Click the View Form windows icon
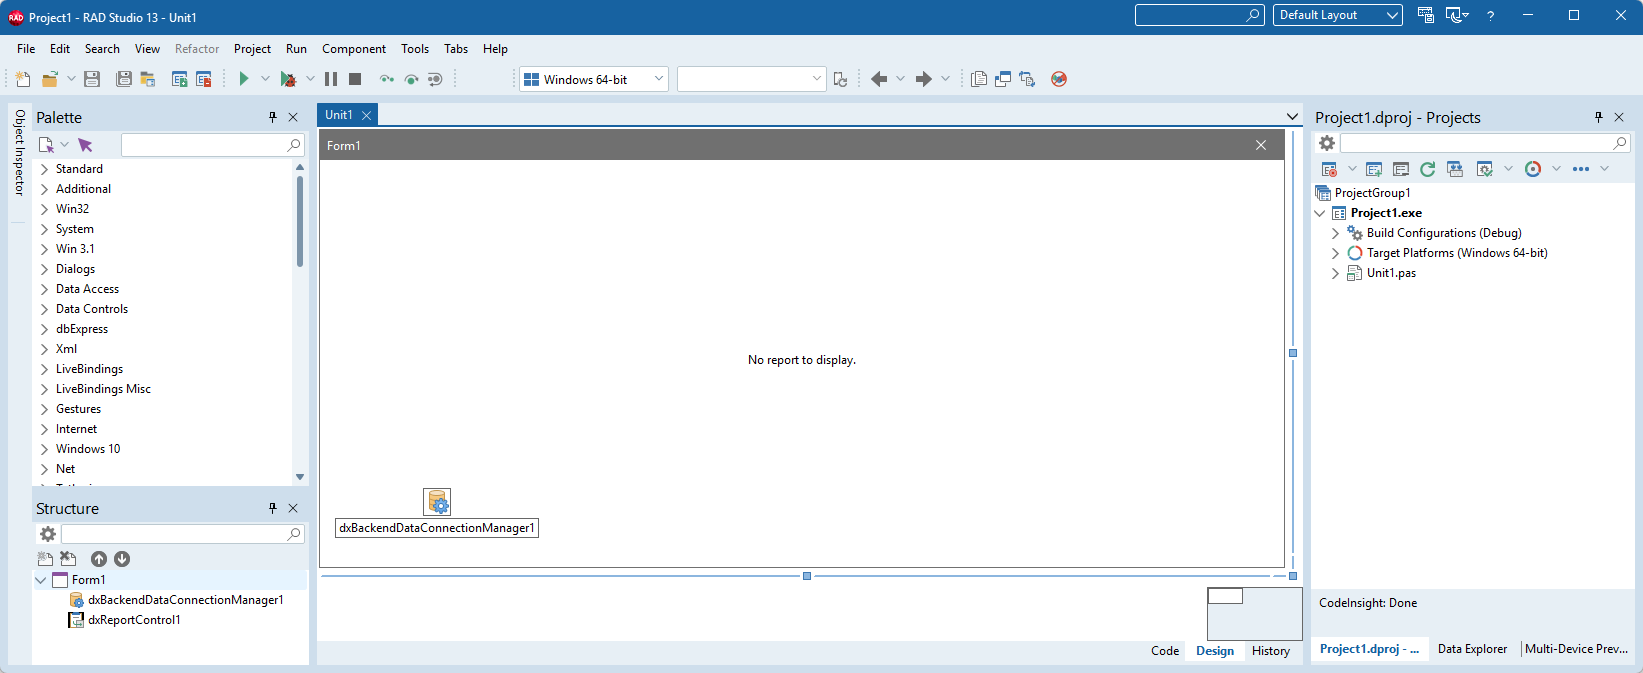1643x673 pixels. pos(1003,79)
